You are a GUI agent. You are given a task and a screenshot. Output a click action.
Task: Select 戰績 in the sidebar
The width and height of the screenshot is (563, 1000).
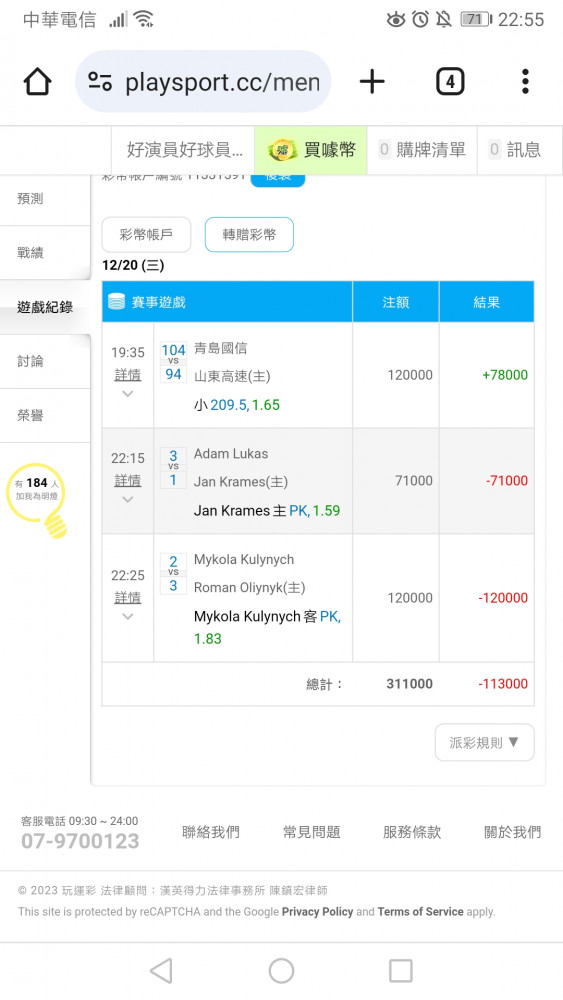click(x=45, y=253)
